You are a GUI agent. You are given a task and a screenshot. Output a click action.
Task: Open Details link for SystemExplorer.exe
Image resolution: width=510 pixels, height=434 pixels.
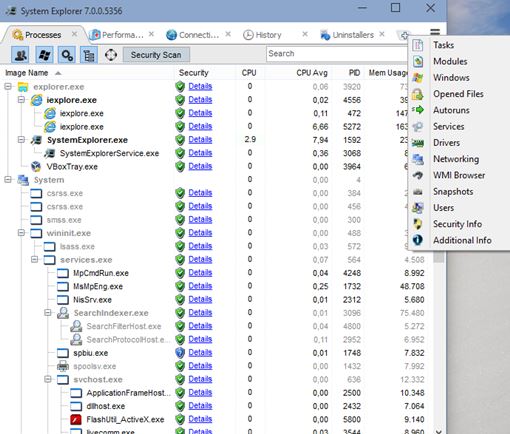200,140
